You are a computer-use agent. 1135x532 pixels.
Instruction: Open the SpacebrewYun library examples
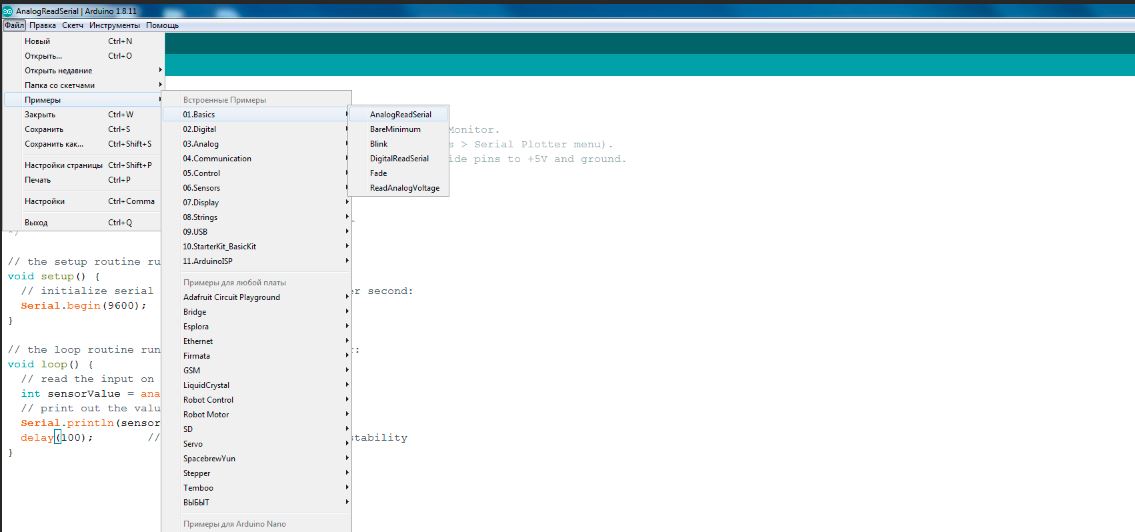256,458
